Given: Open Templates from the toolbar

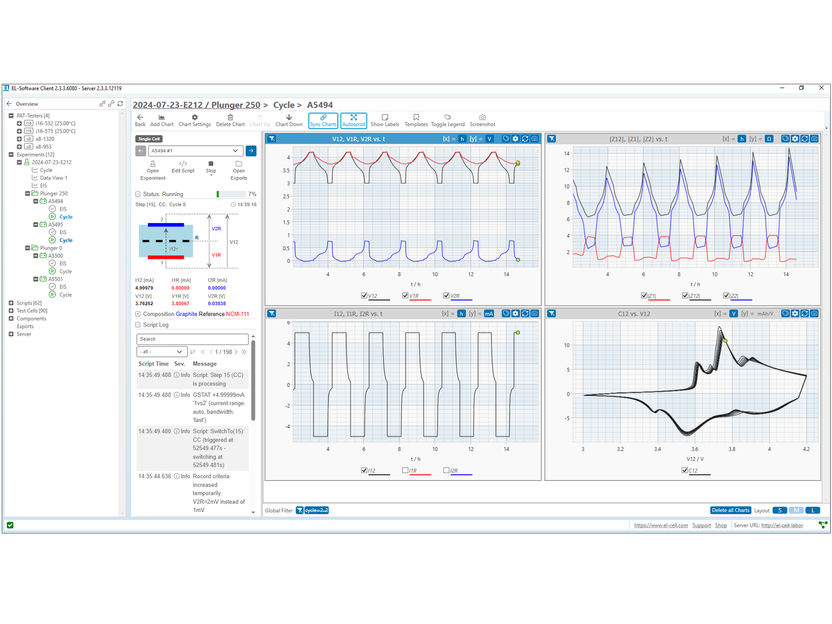Looking at the screenshot, I should click(x=416, y=120).
